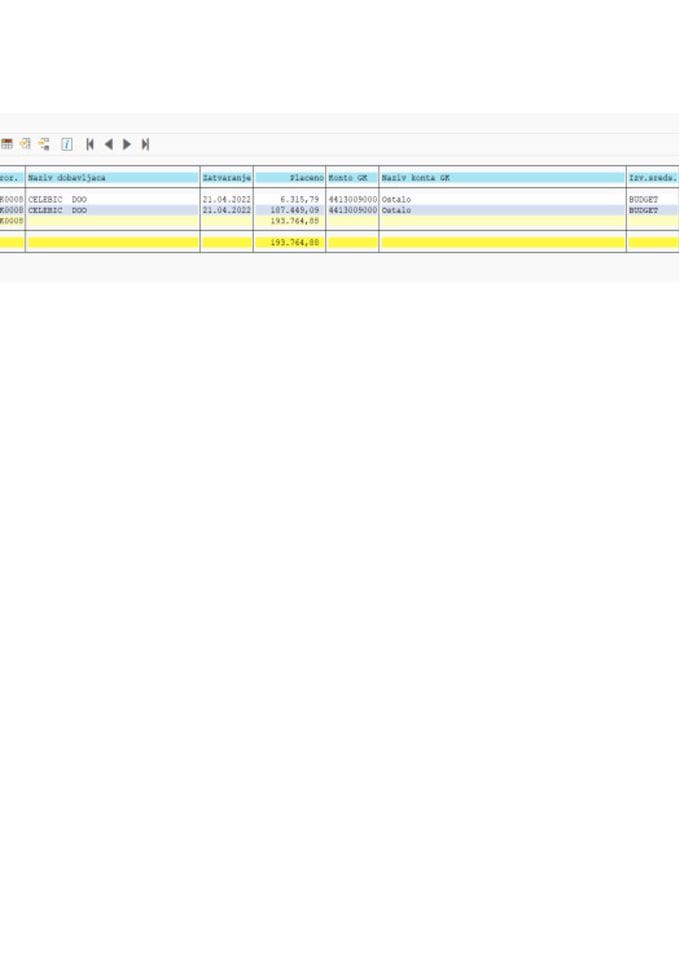Image resolution: width=679 pixels, height=960 pixels.
Task: Select the Izv.sreds. column header
Action: pyautogui.click(x=652, y=177)
